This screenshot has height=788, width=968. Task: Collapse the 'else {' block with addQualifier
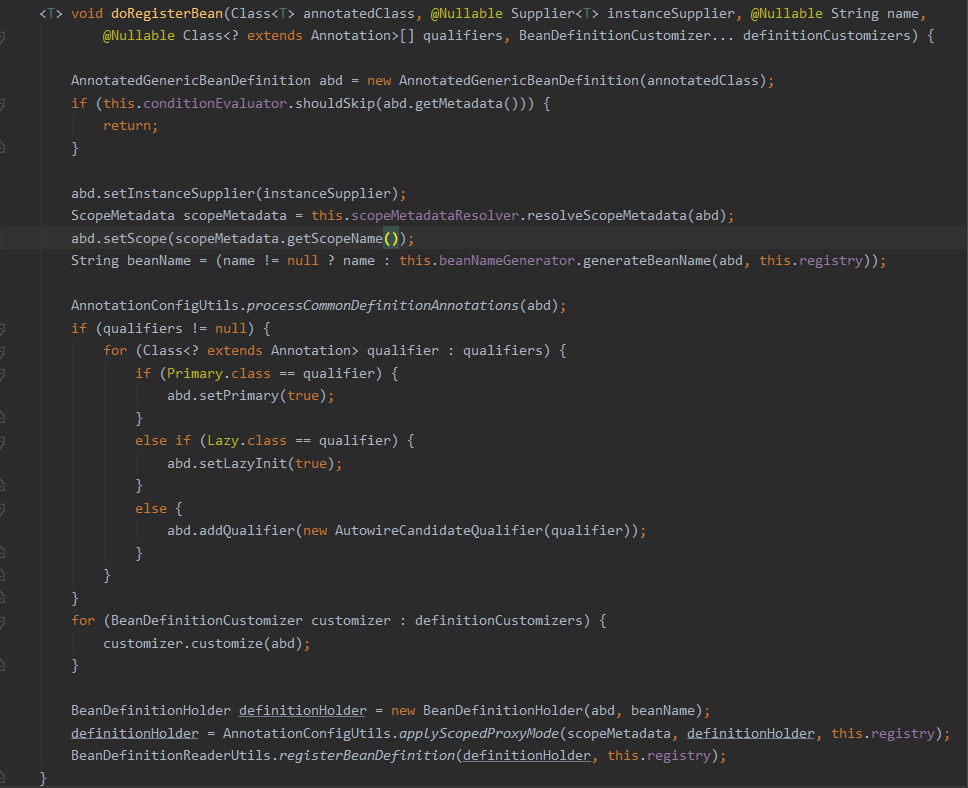point(2,508)
